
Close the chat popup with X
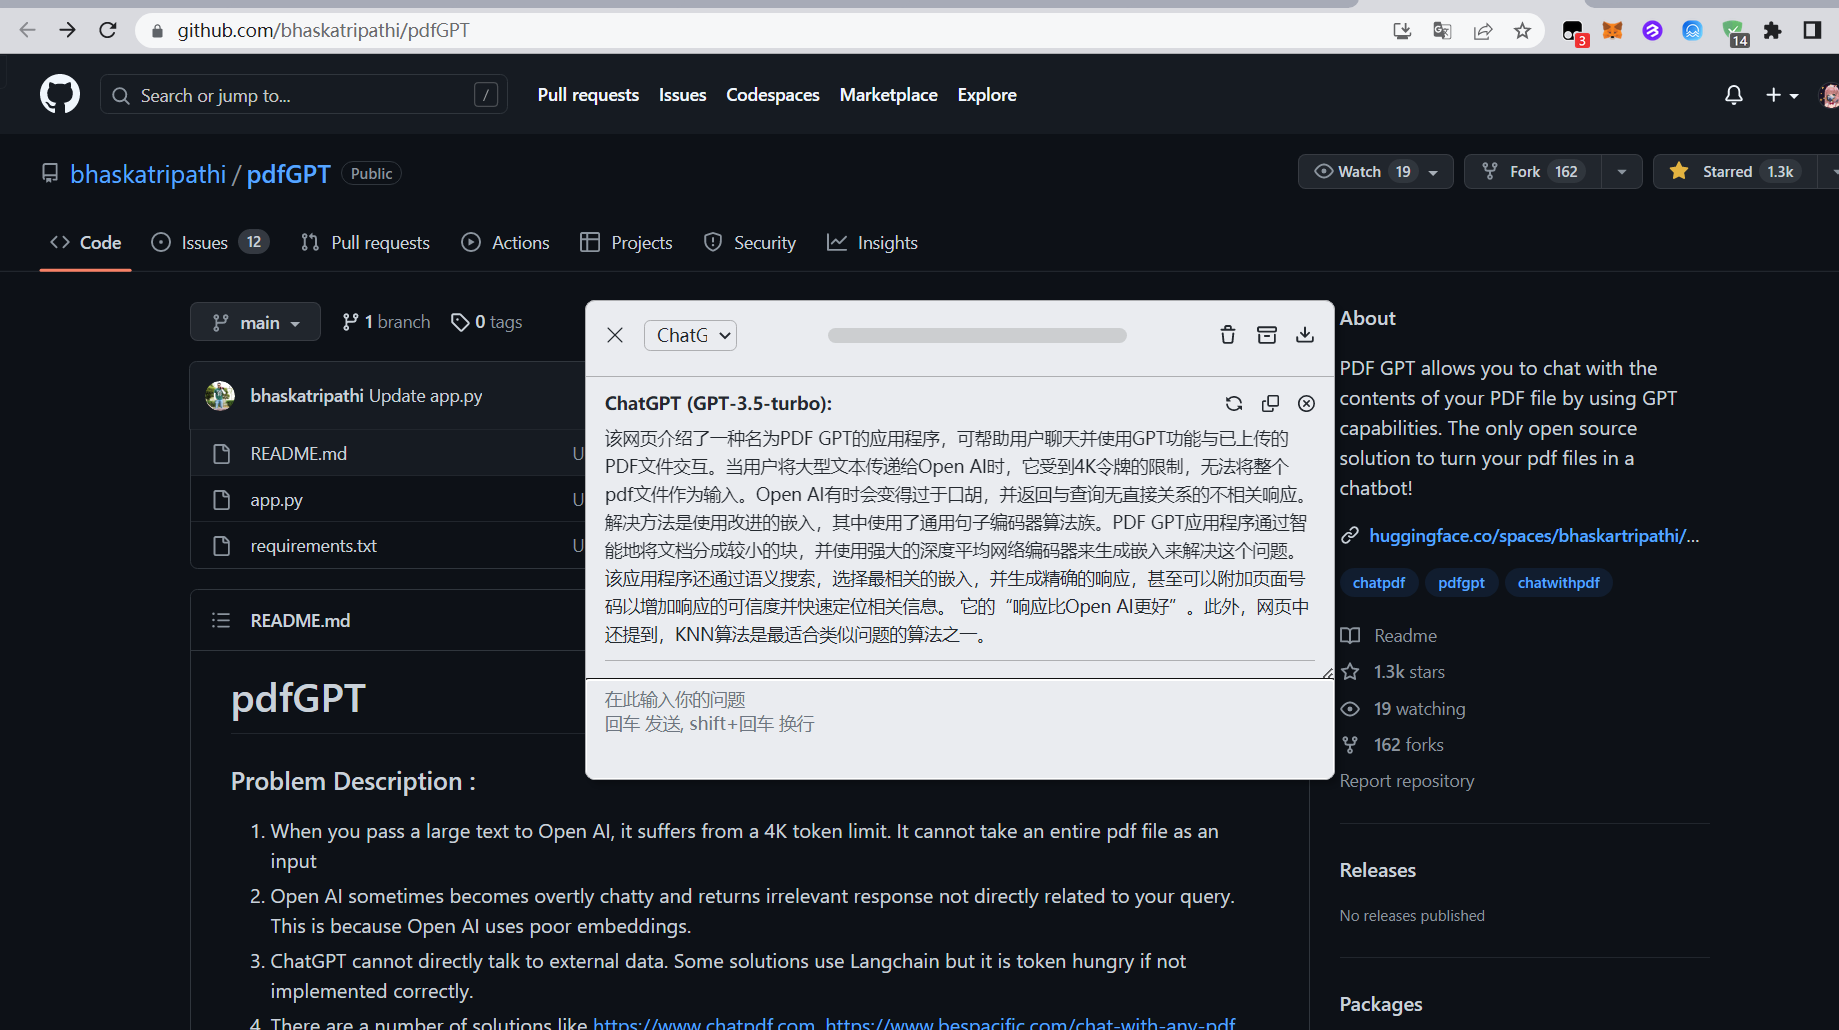tap(615, 335)
